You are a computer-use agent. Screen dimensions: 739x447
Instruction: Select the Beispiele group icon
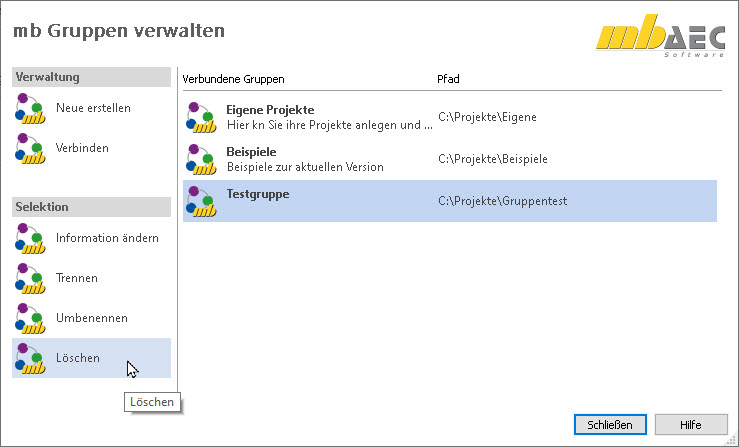(201, 159)
